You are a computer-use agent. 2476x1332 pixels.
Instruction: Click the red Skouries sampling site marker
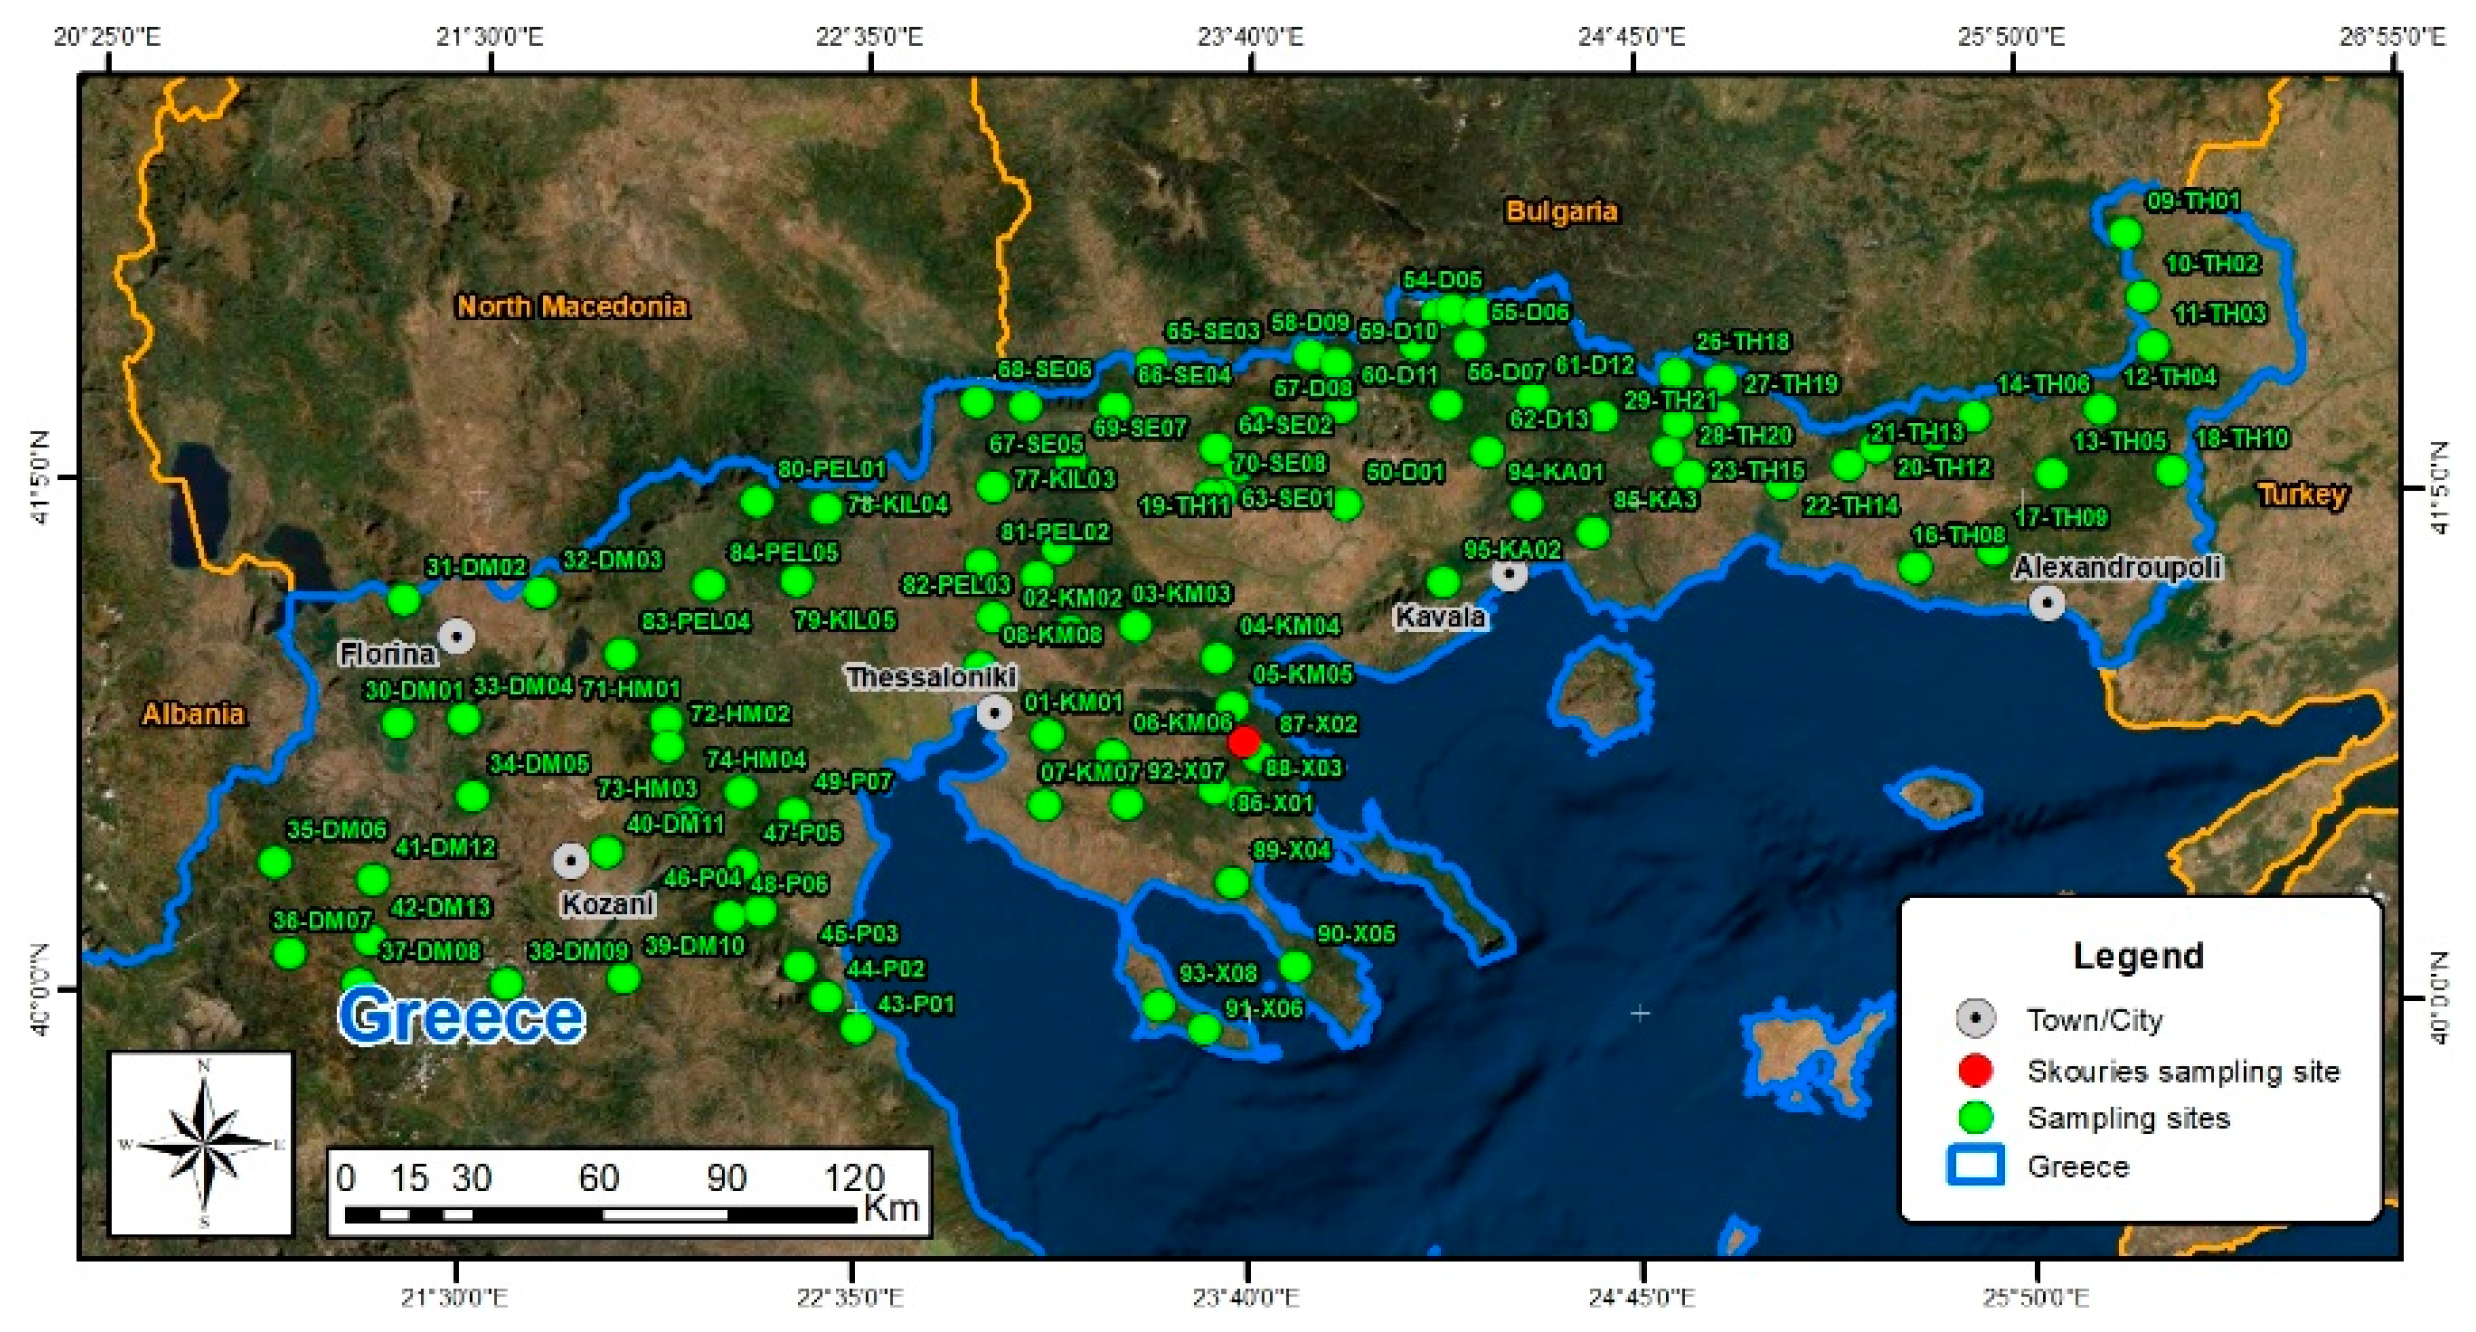pos(1243,741)
